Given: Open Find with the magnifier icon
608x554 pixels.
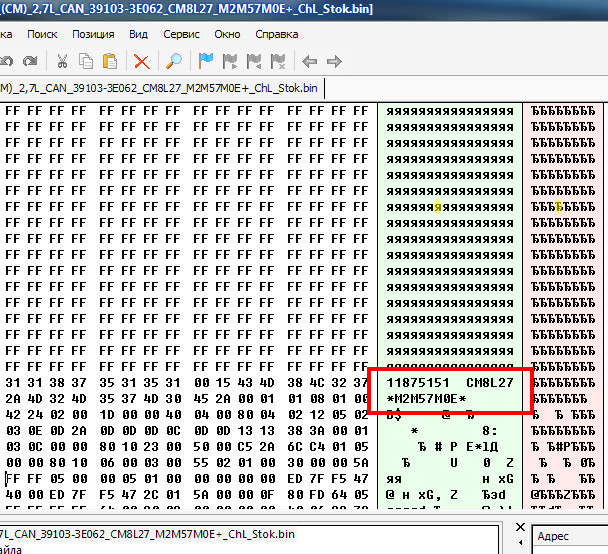Looking at the screenshot, I should [x=173, y=61].
